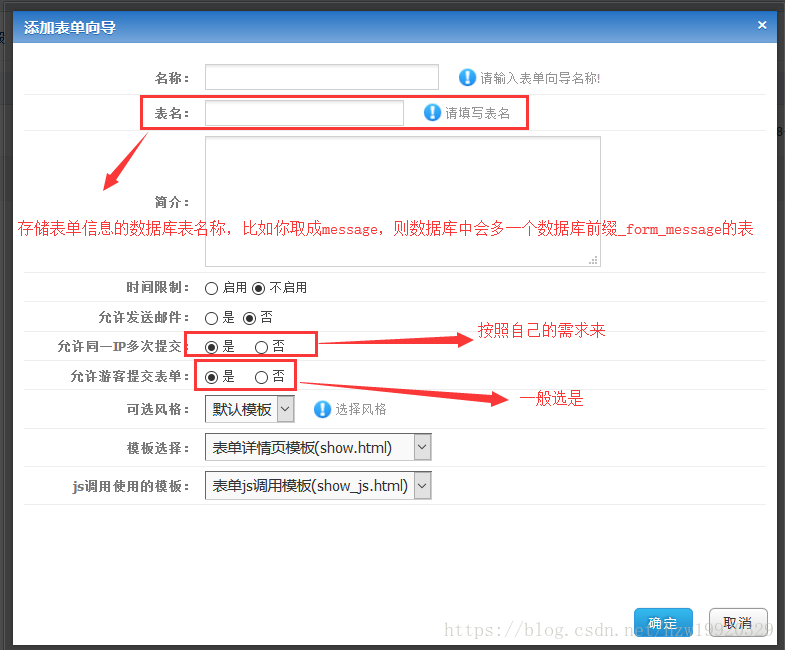
Task: Click the 允许发送邮件 label
Action: click(x=143, y=317)
